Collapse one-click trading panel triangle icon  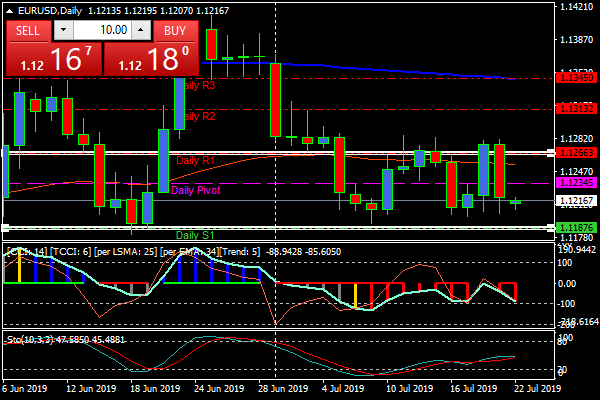[x=9, y=11]
